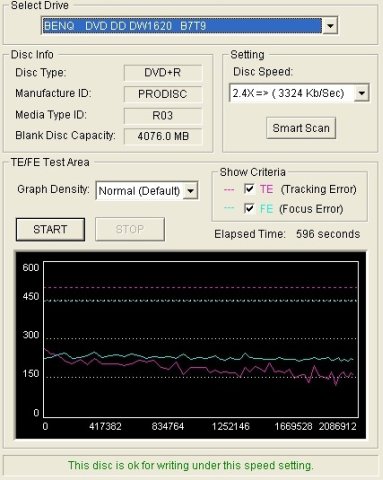Screen dimensions: 383x480
Task: Toggle the FE Focus Error checkbox
Action: click(x=249, y=208)
